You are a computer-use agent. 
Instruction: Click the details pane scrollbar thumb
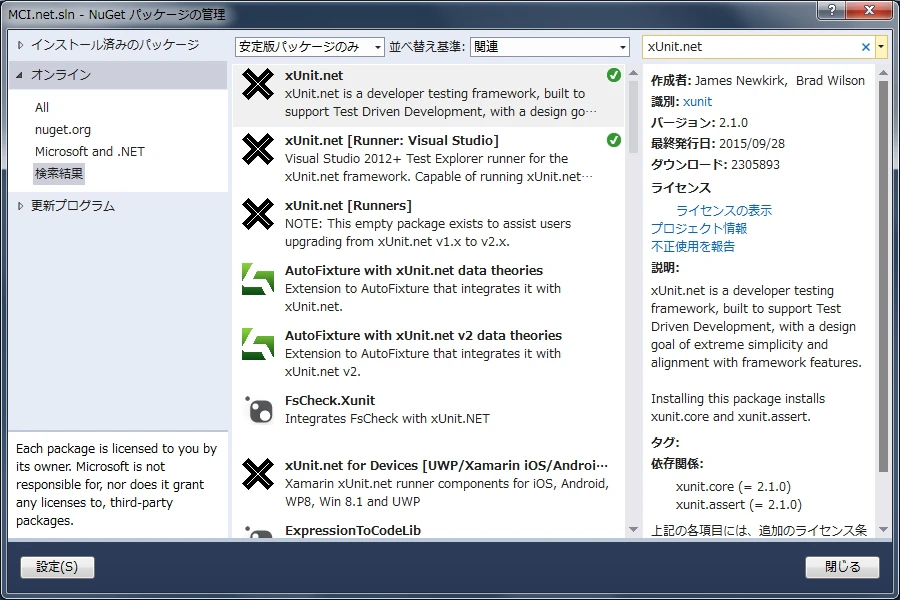884,276
